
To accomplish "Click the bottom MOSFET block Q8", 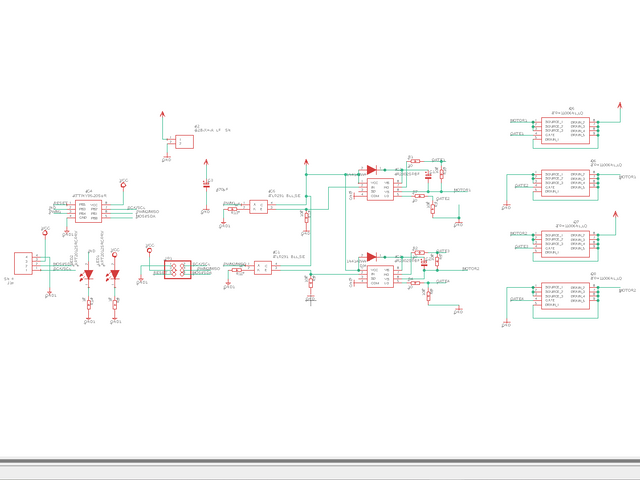I will coord(566,295).
